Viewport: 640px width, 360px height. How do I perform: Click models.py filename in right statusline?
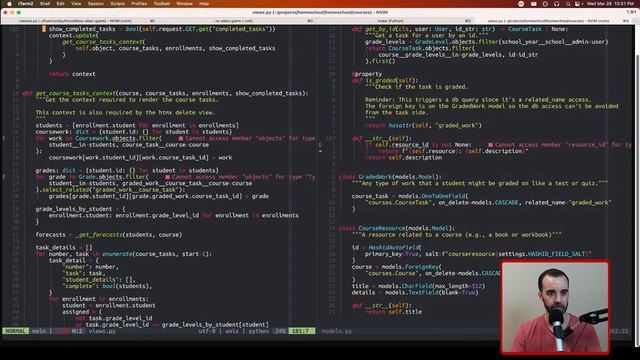pos(336,331)
